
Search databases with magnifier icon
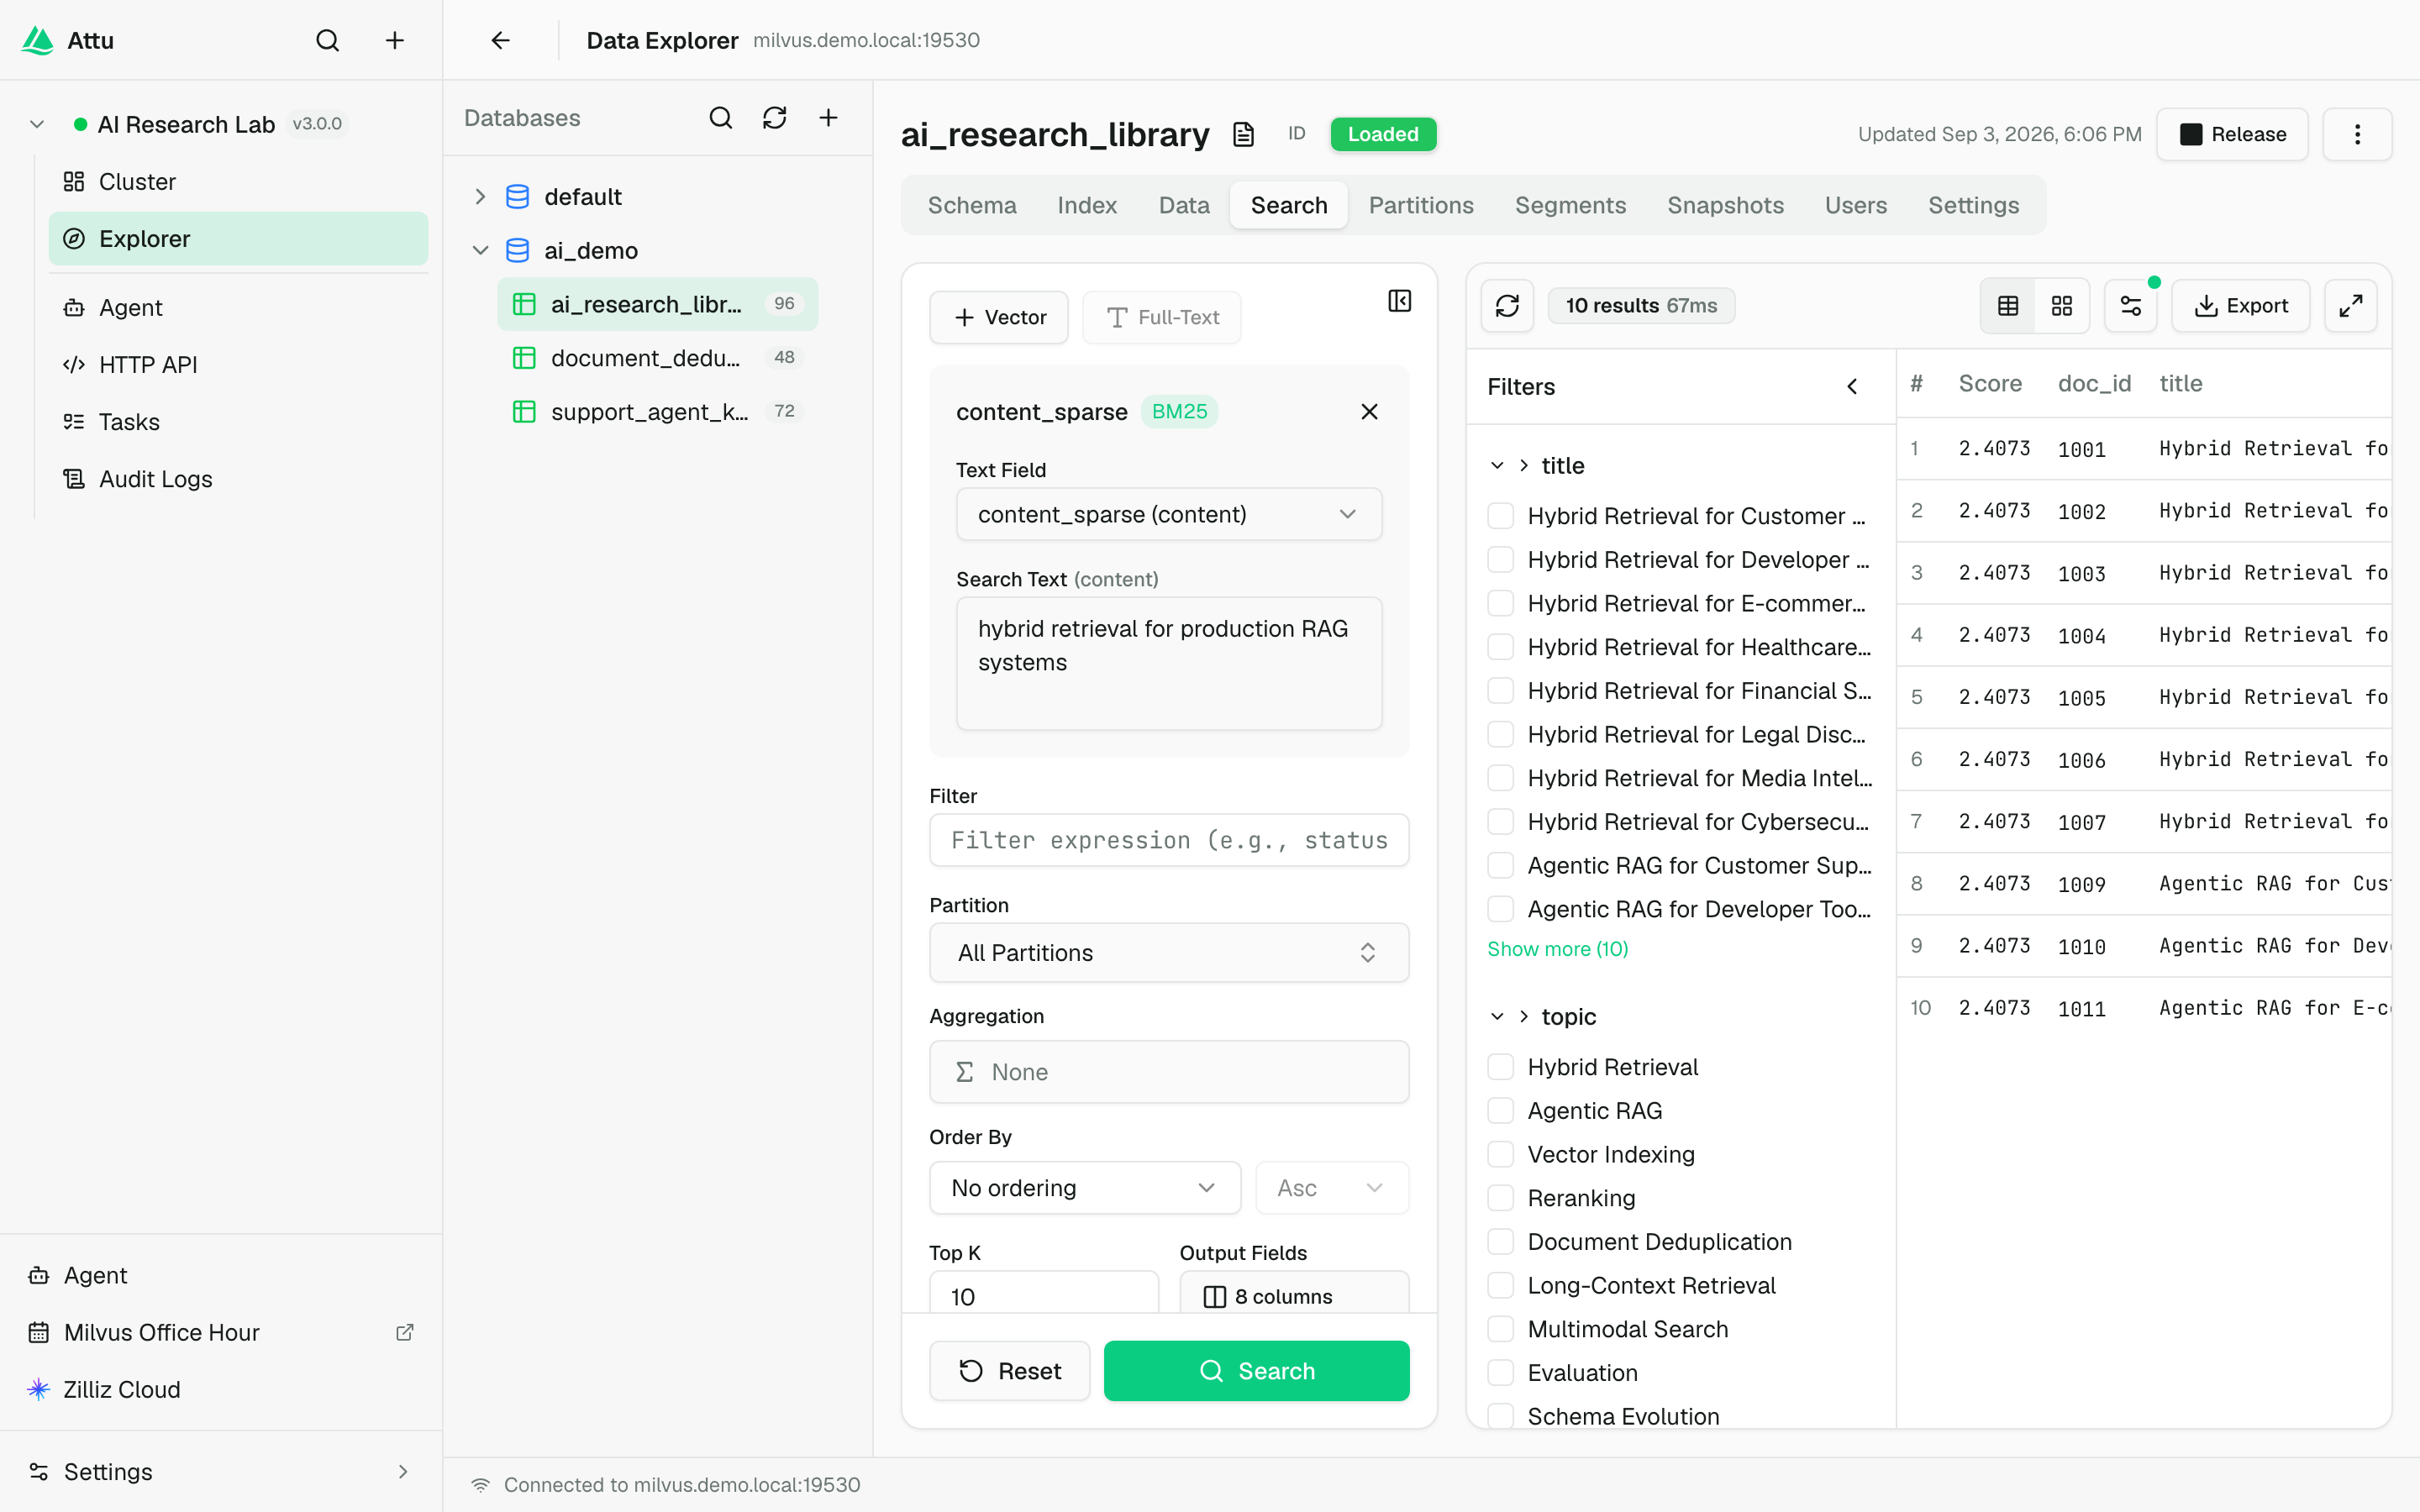[x=721, y=118]
